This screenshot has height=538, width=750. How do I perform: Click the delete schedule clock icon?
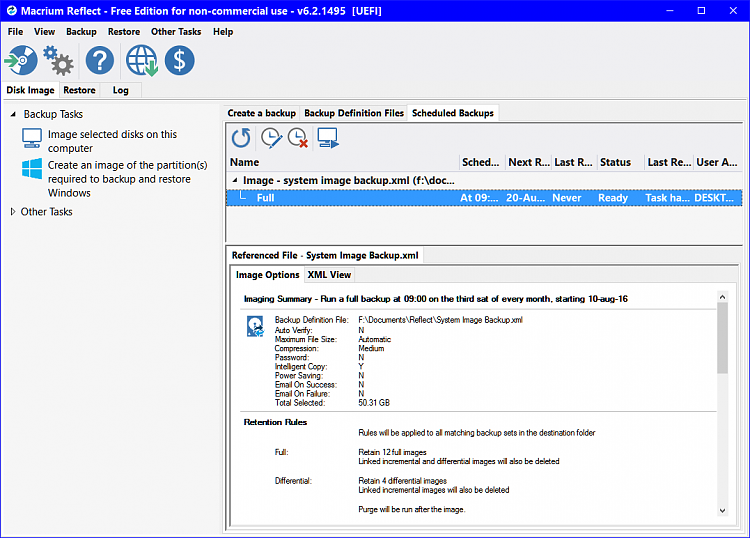click(298, 138)
